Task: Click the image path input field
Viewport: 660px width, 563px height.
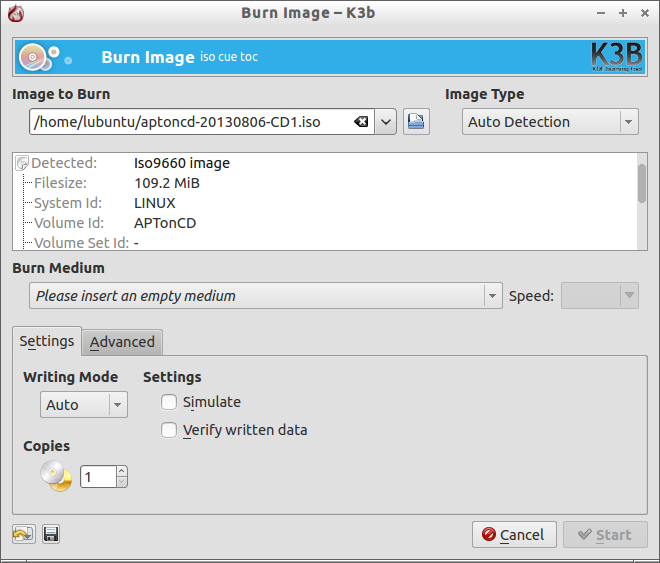Action: (x=202, y=122)
